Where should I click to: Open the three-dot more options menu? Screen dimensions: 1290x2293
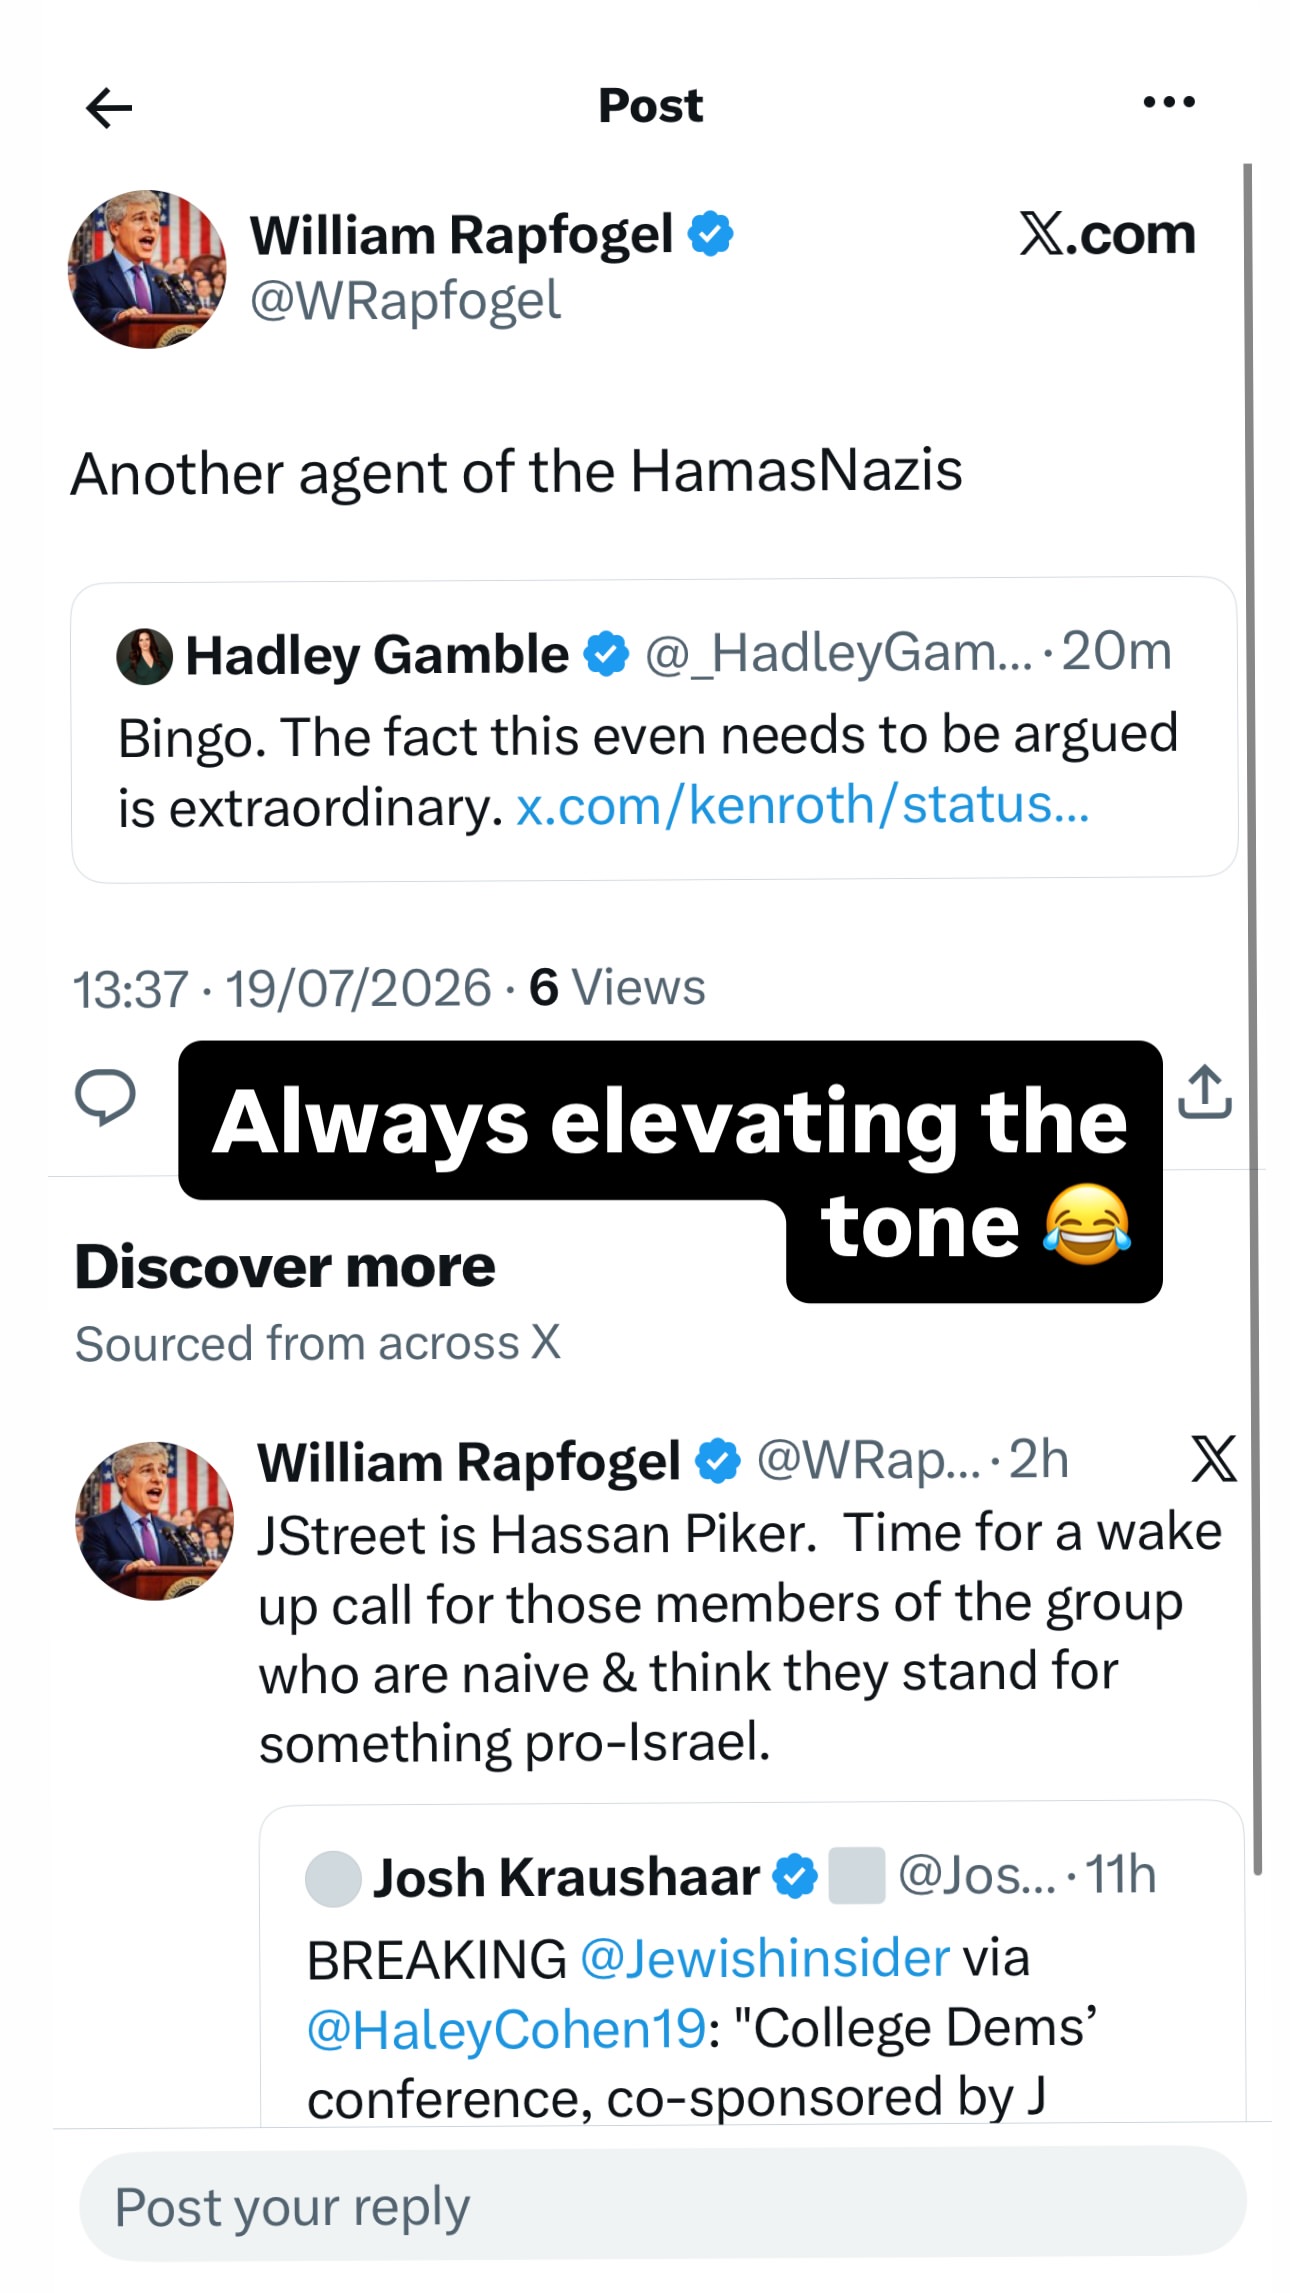click(x=1169, y=102)
